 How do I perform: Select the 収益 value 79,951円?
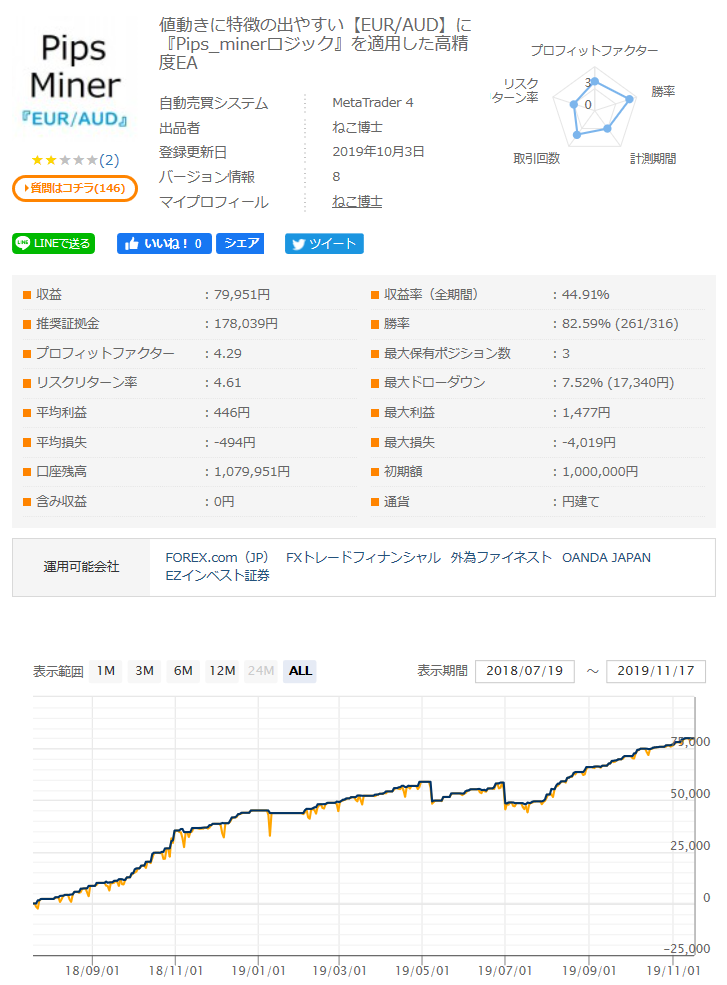242,295
